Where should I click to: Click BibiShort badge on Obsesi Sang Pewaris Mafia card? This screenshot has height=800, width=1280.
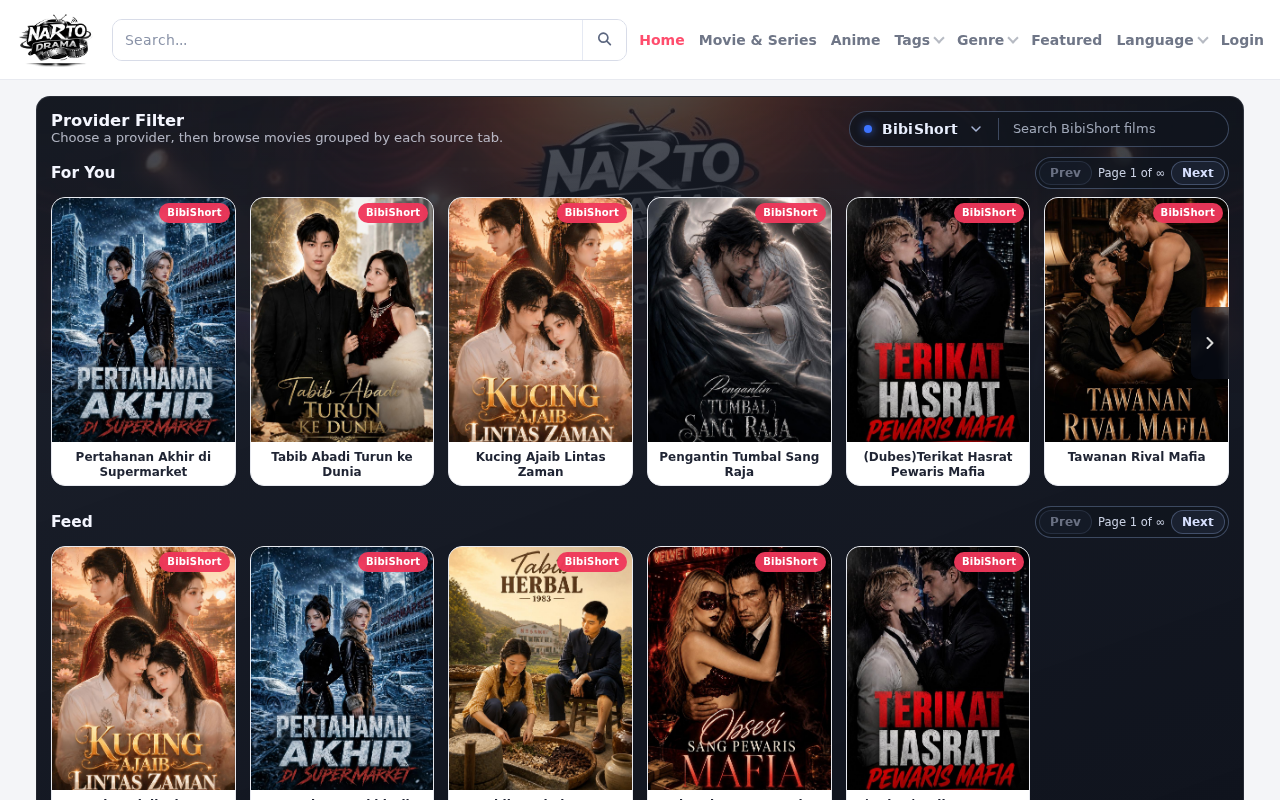point(790,562)
